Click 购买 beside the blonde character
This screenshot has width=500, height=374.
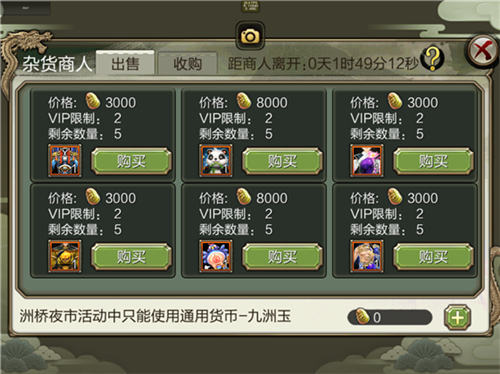[433, 257]
